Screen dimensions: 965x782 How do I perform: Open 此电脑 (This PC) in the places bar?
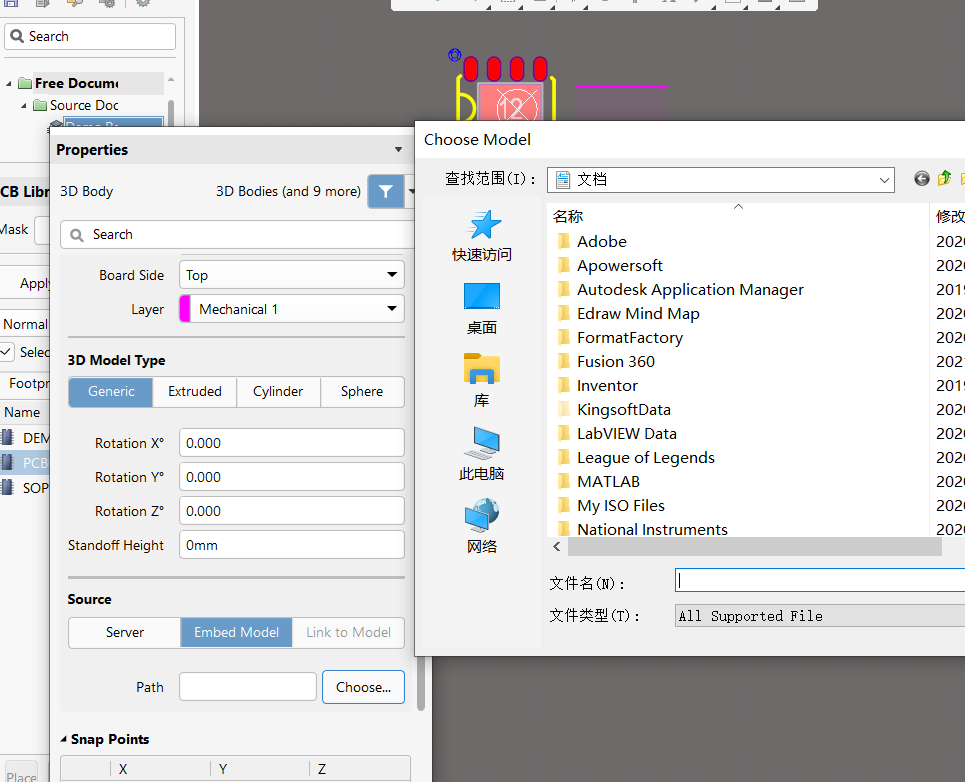pos(482,454)
